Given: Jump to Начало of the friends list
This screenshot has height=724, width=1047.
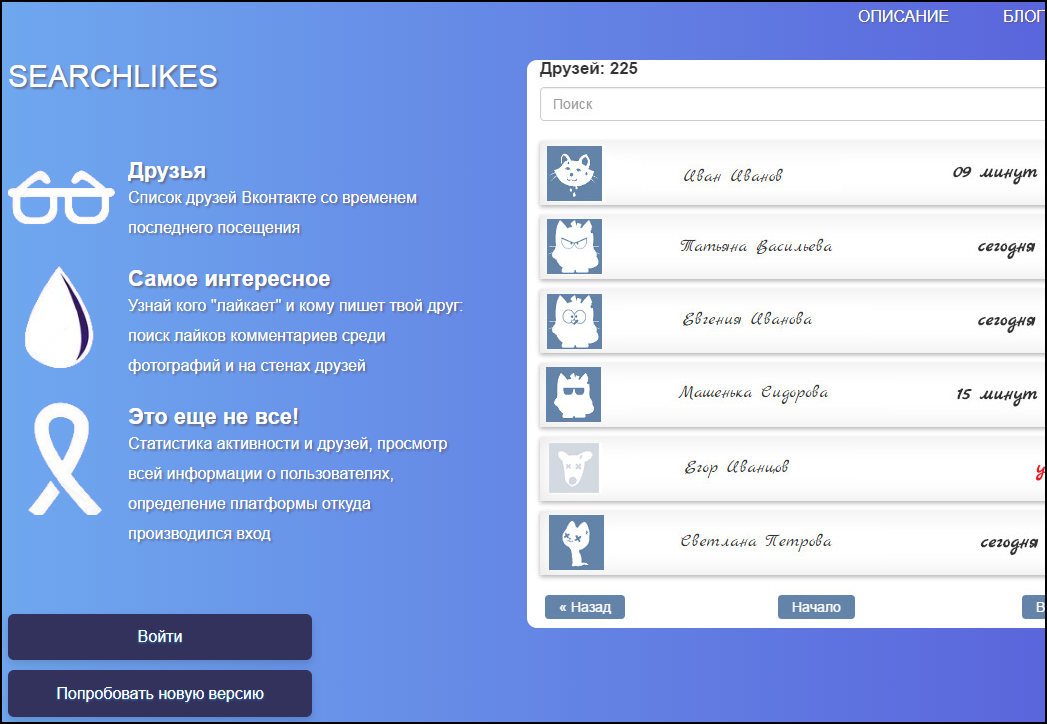Looking at the screenshot, I should pyautogui.click(x=816, y=607).
